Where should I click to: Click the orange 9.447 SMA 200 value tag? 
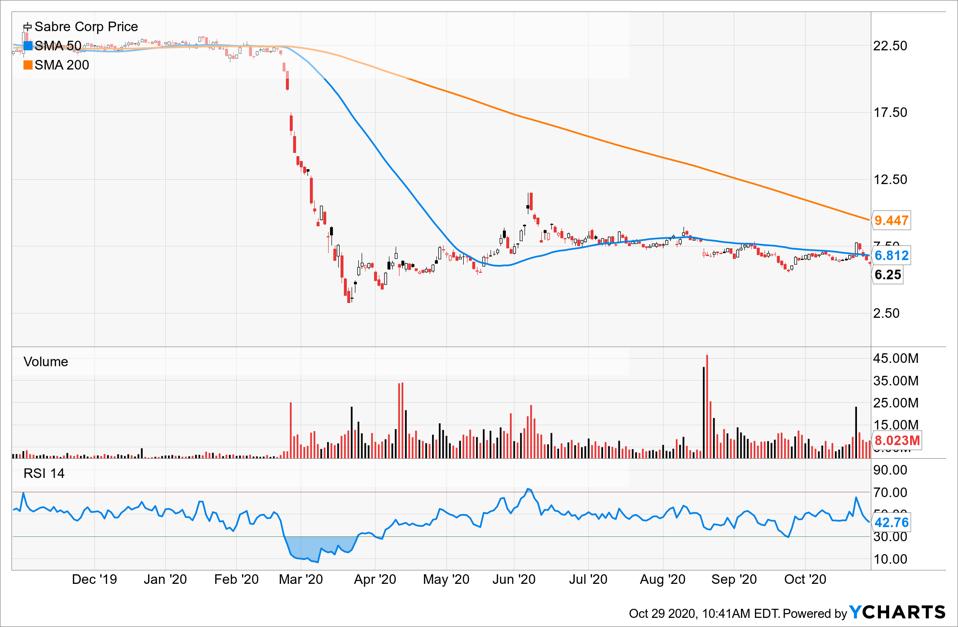(891, 220)
